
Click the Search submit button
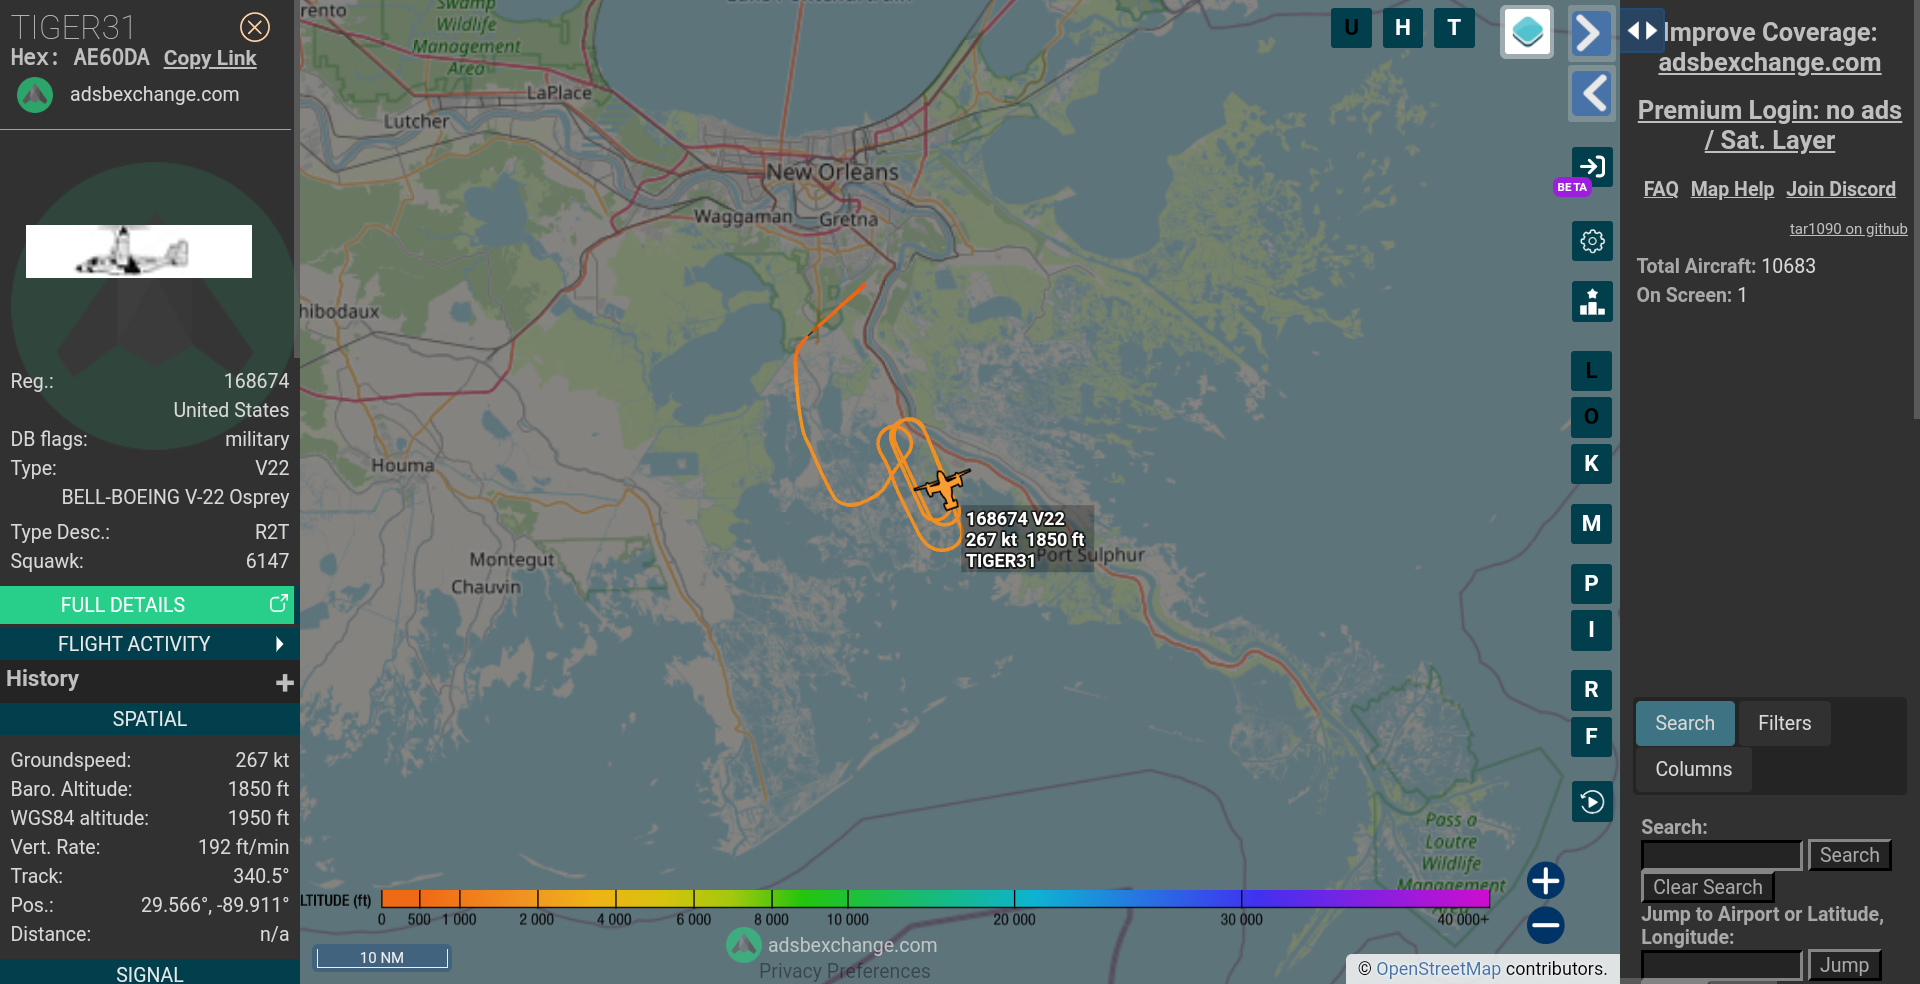(1849, 855)
